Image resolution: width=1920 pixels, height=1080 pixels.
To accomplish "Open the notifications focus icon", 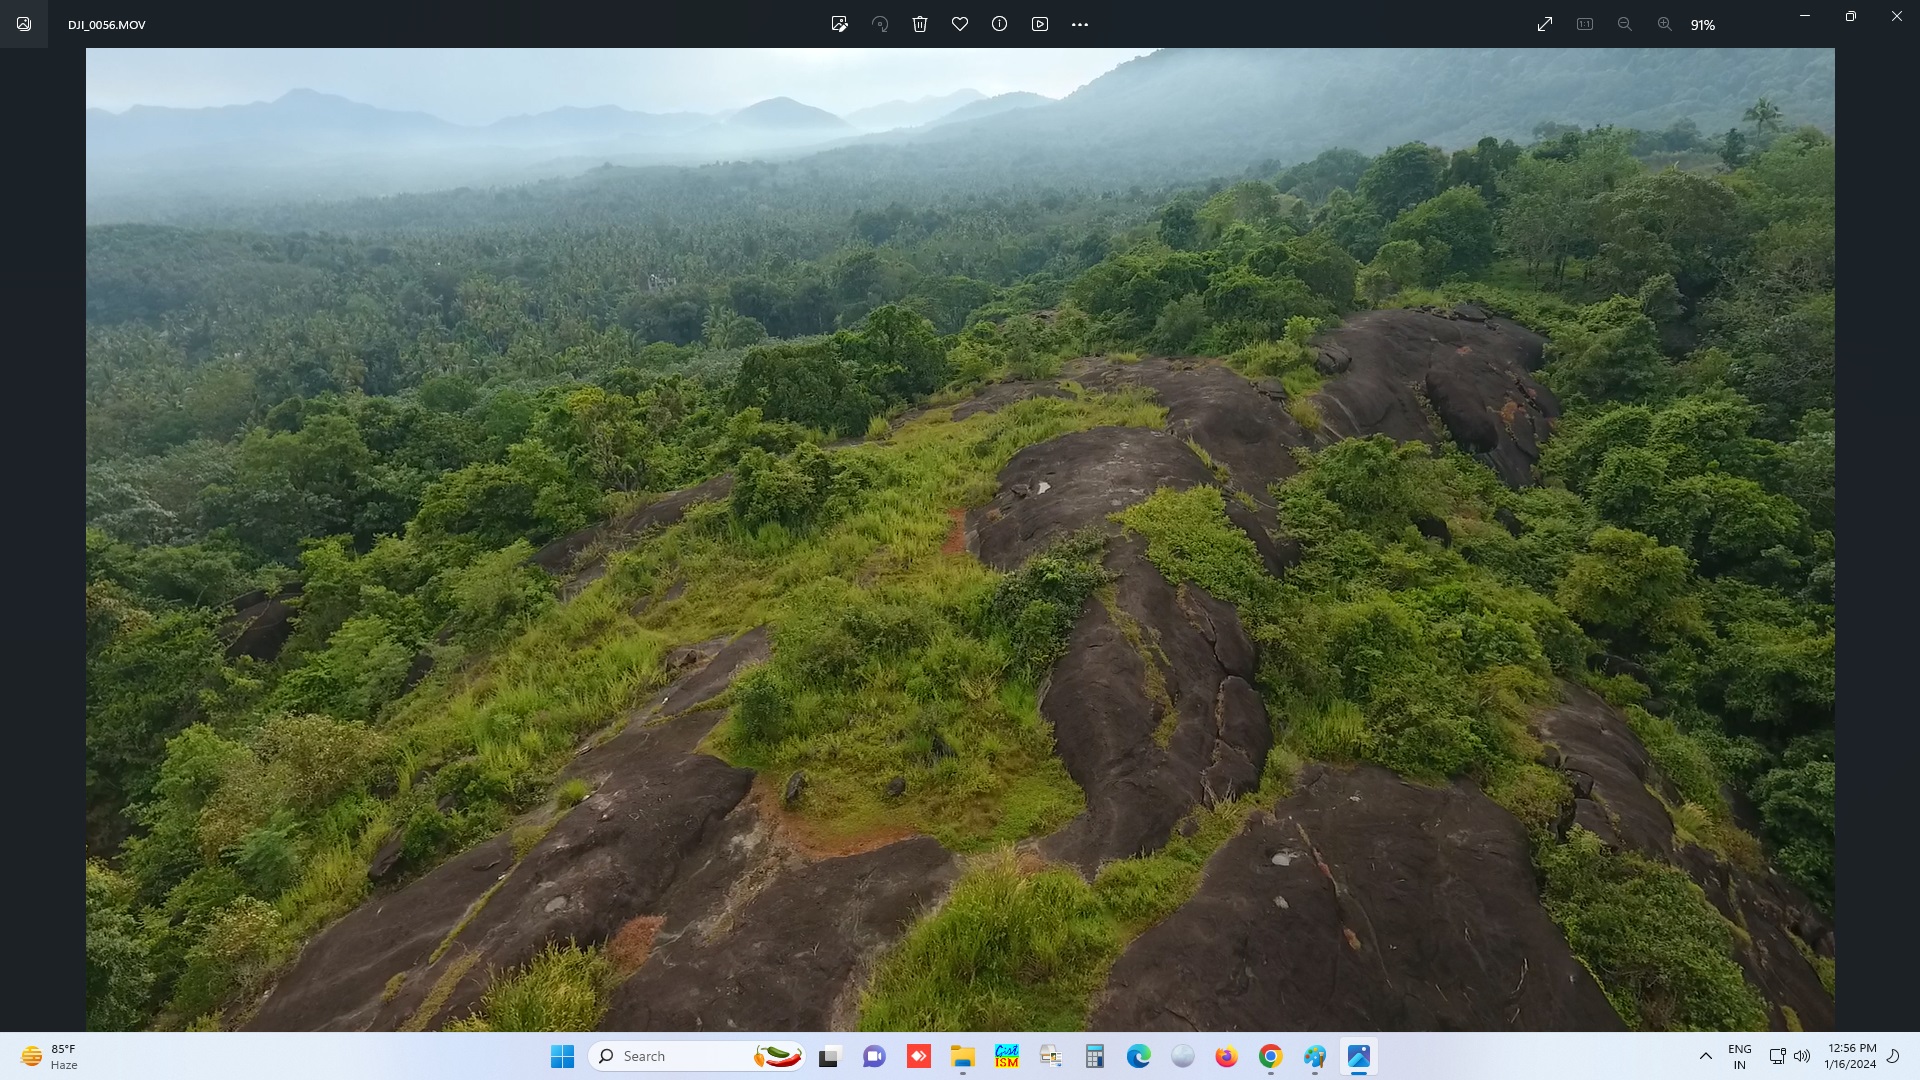I will click(x=1893, y=1056).
